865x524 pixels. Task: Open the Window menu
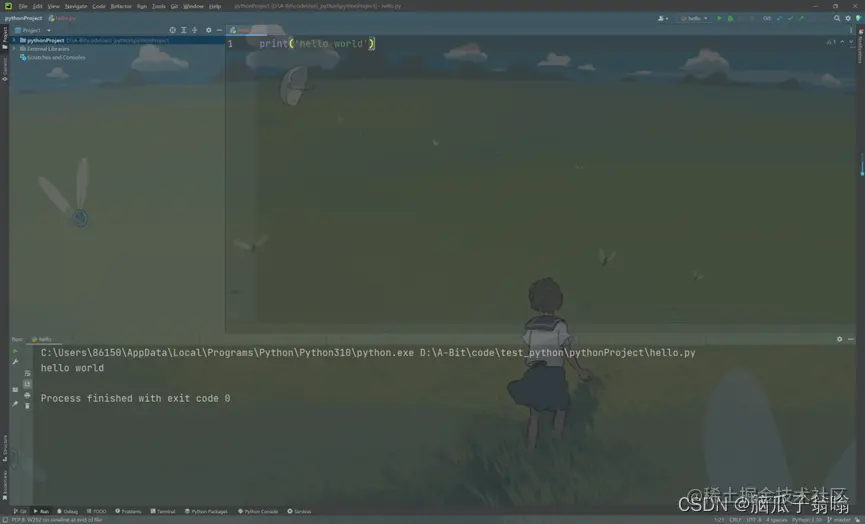[x=193, y=6]
